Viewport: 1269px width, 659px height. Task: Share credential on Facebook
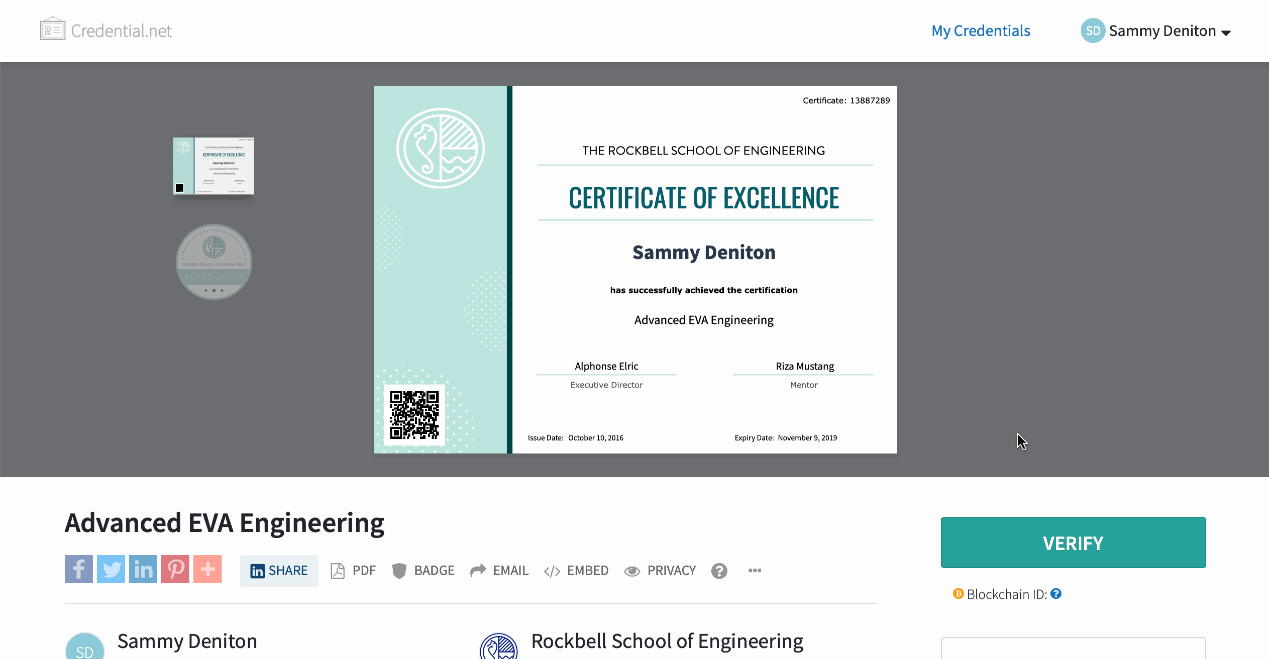(79, 570)
